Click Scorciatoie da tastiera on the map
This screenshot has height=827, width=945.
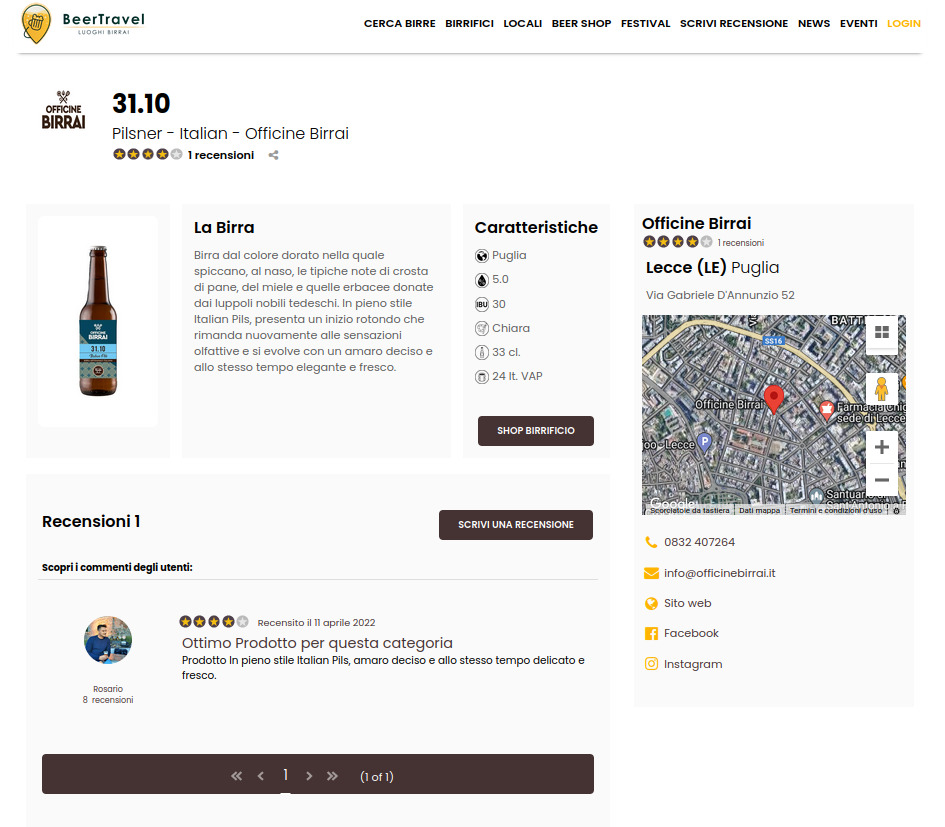(690, 511)
